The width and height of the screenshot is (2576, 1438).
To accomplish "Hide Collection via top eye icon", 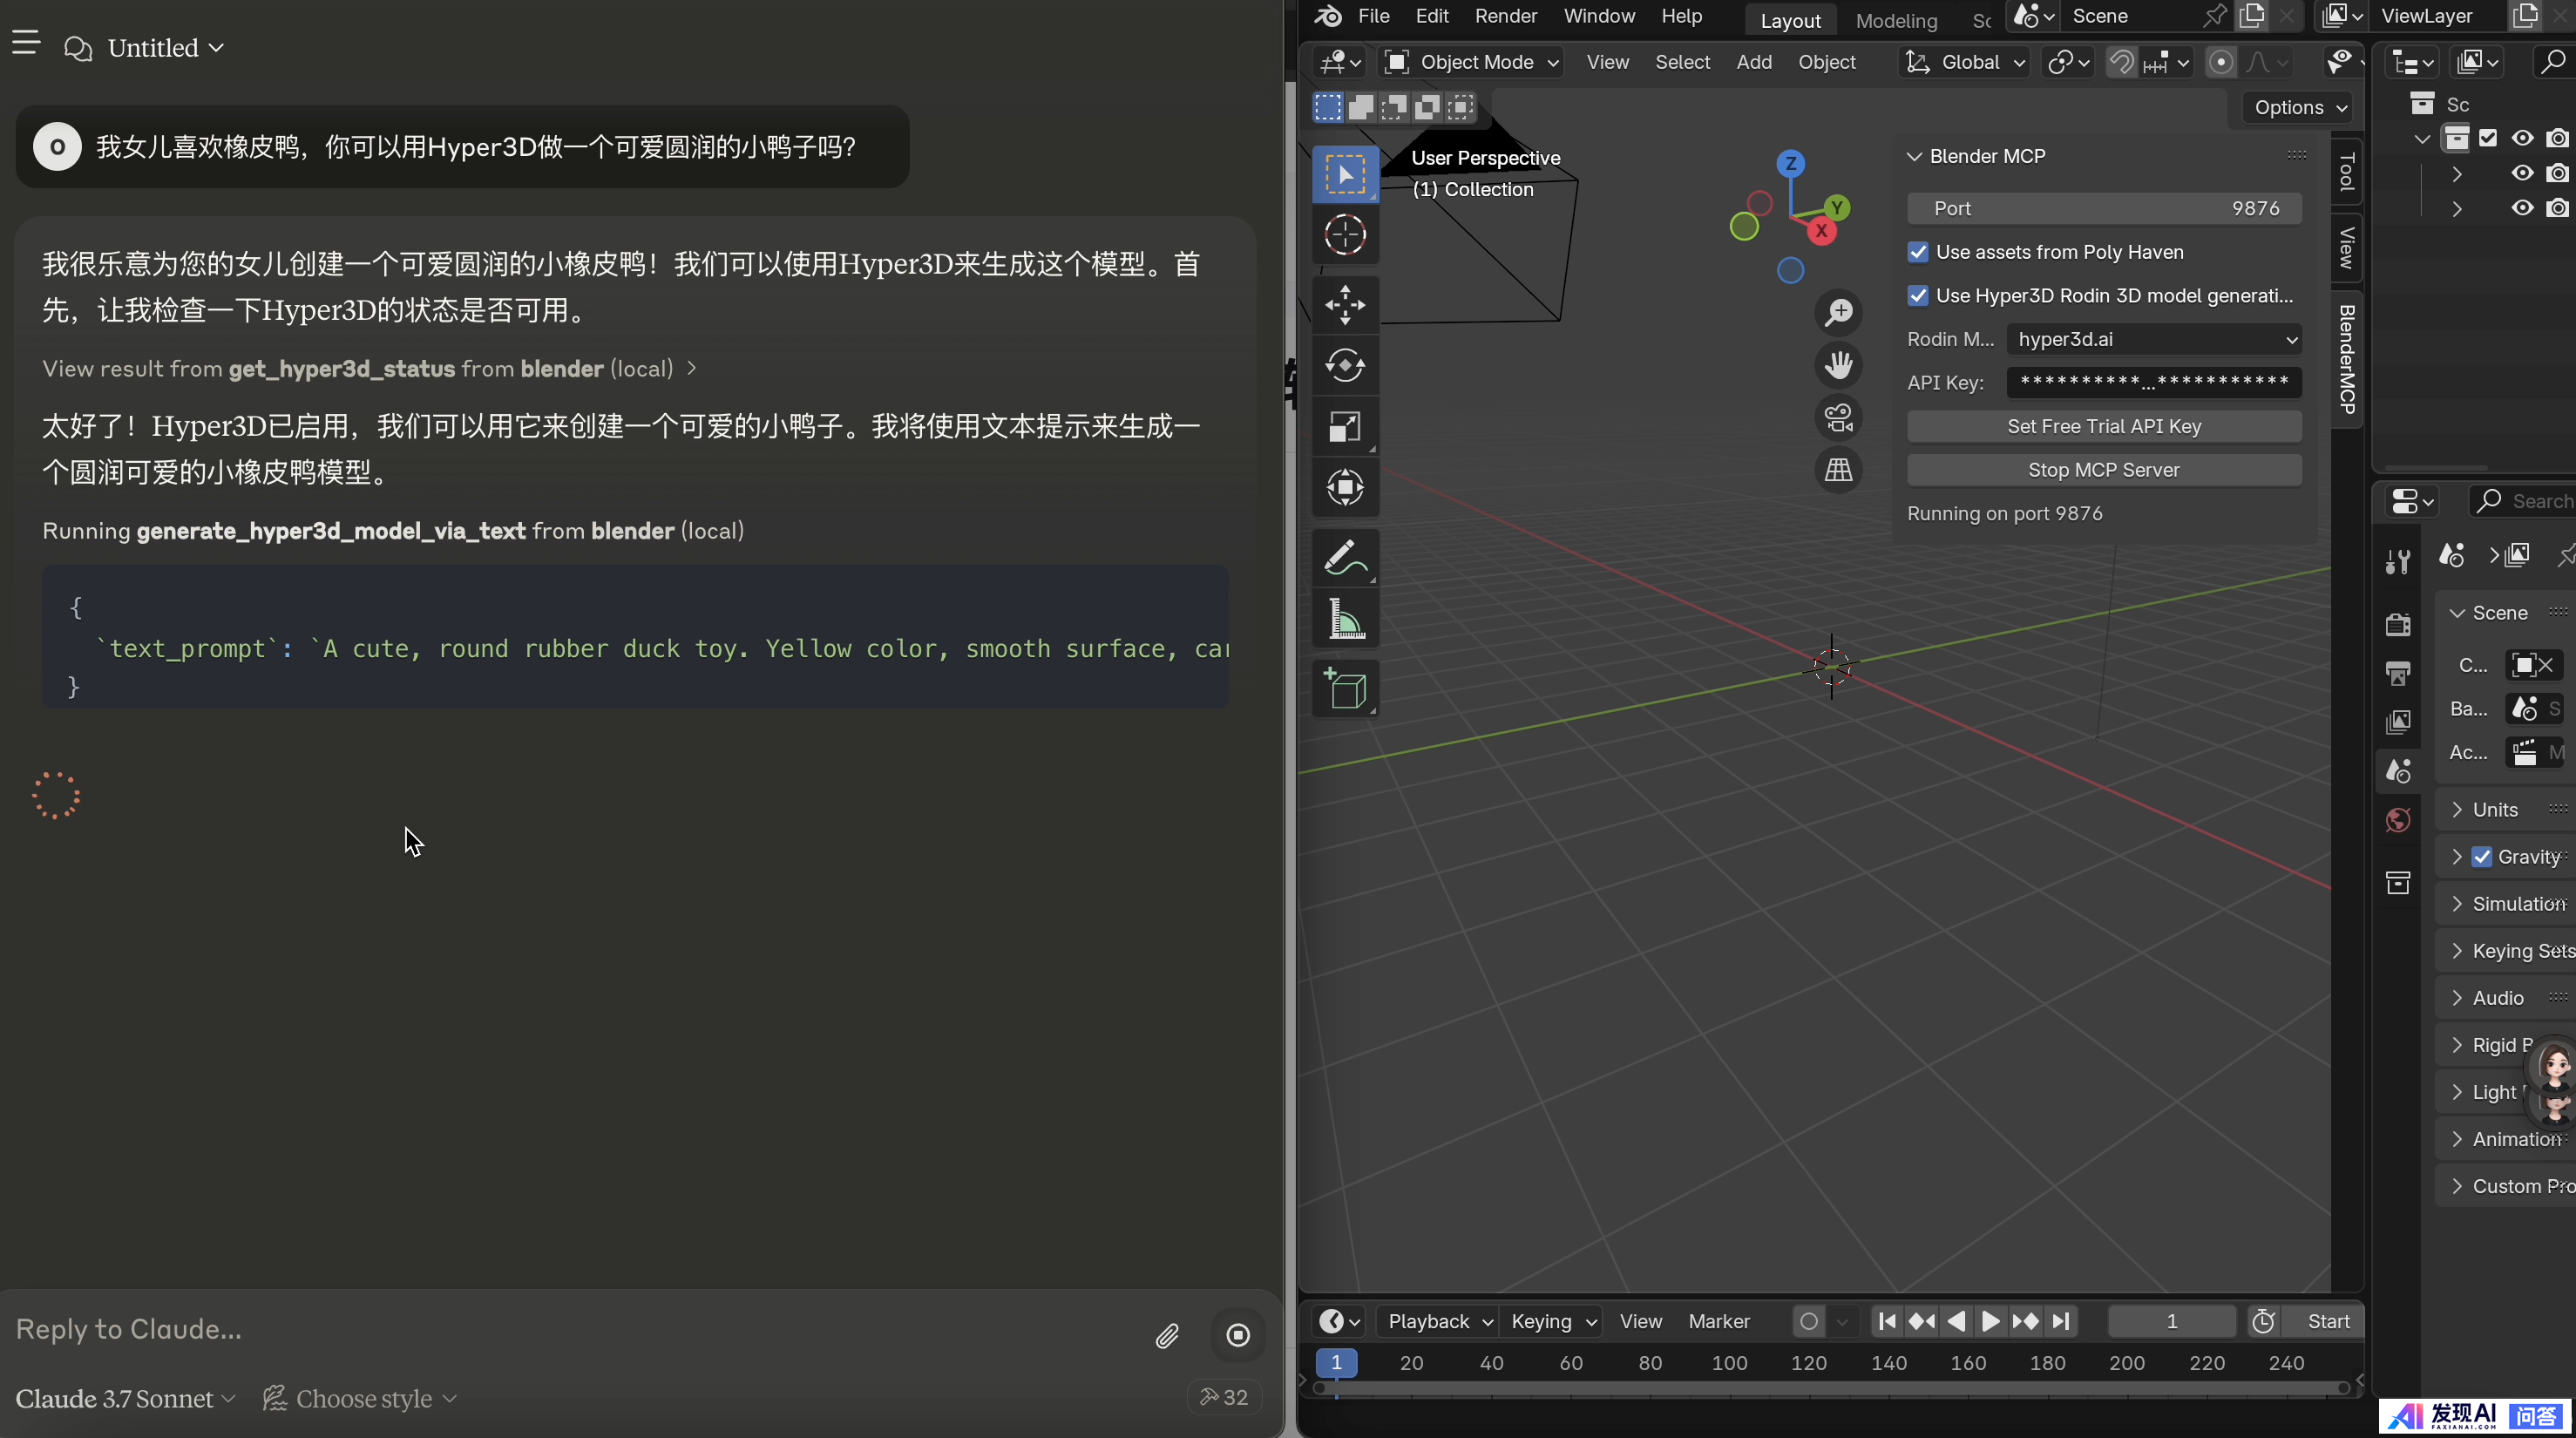I will pos(2522,138).
